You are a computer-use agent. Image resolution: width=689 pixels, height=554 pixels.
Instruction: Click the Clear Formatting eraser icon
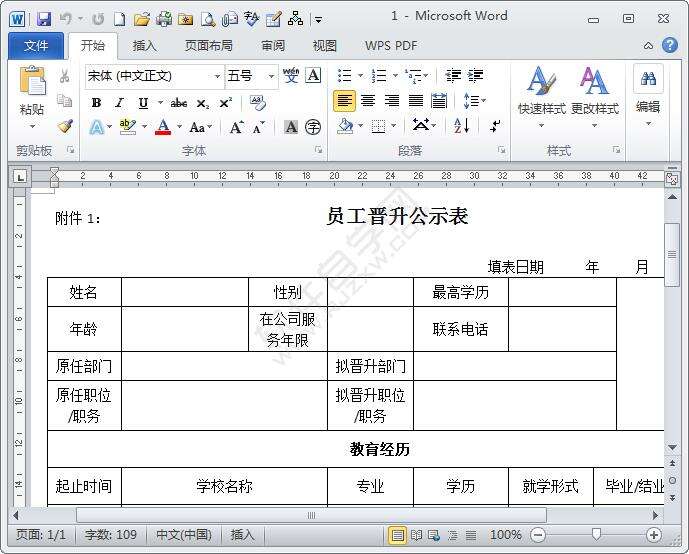(257, 103)
